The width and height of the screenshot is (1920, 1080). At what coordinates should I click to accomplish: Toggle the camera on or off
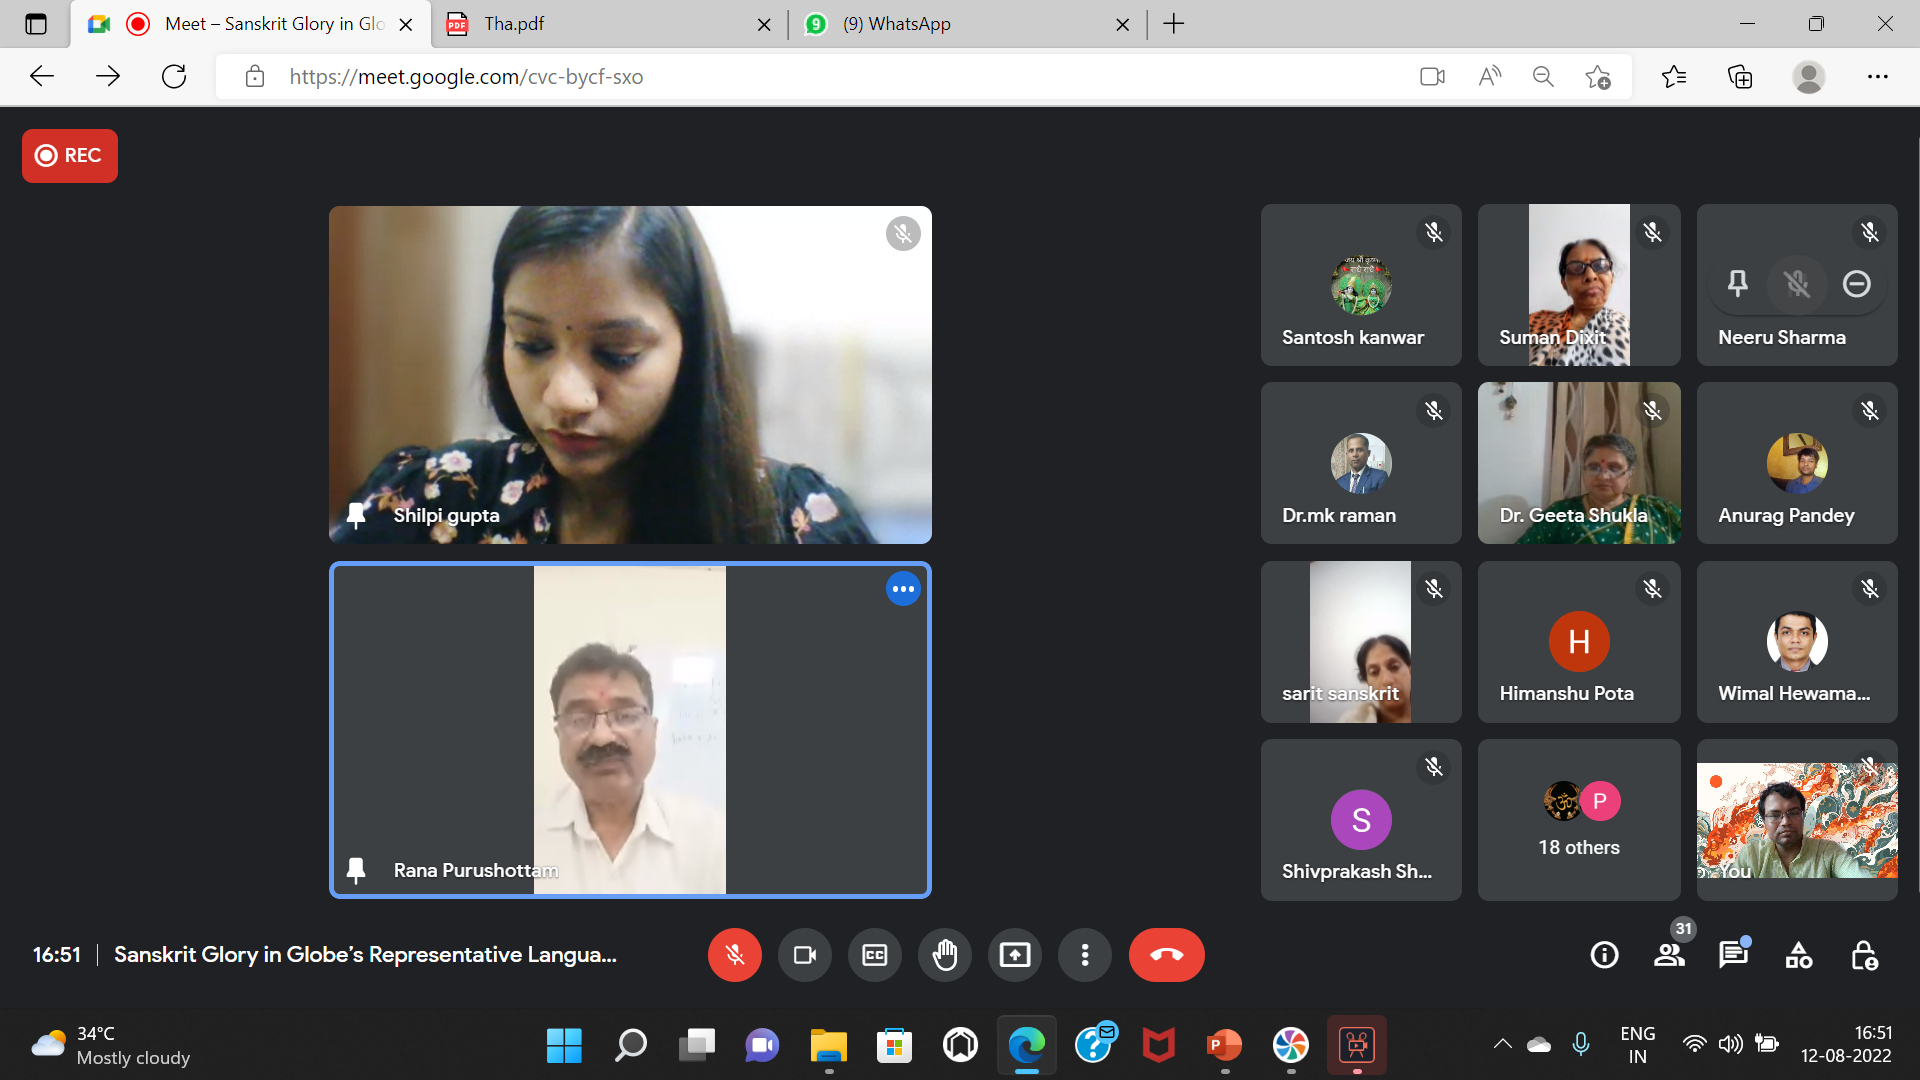(804, 955)
